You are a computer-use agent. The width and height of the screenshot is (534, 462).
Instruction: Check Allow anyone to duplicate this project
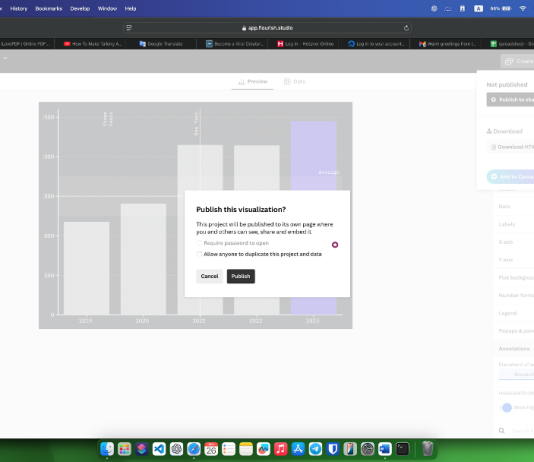click(x=199, y=254)
